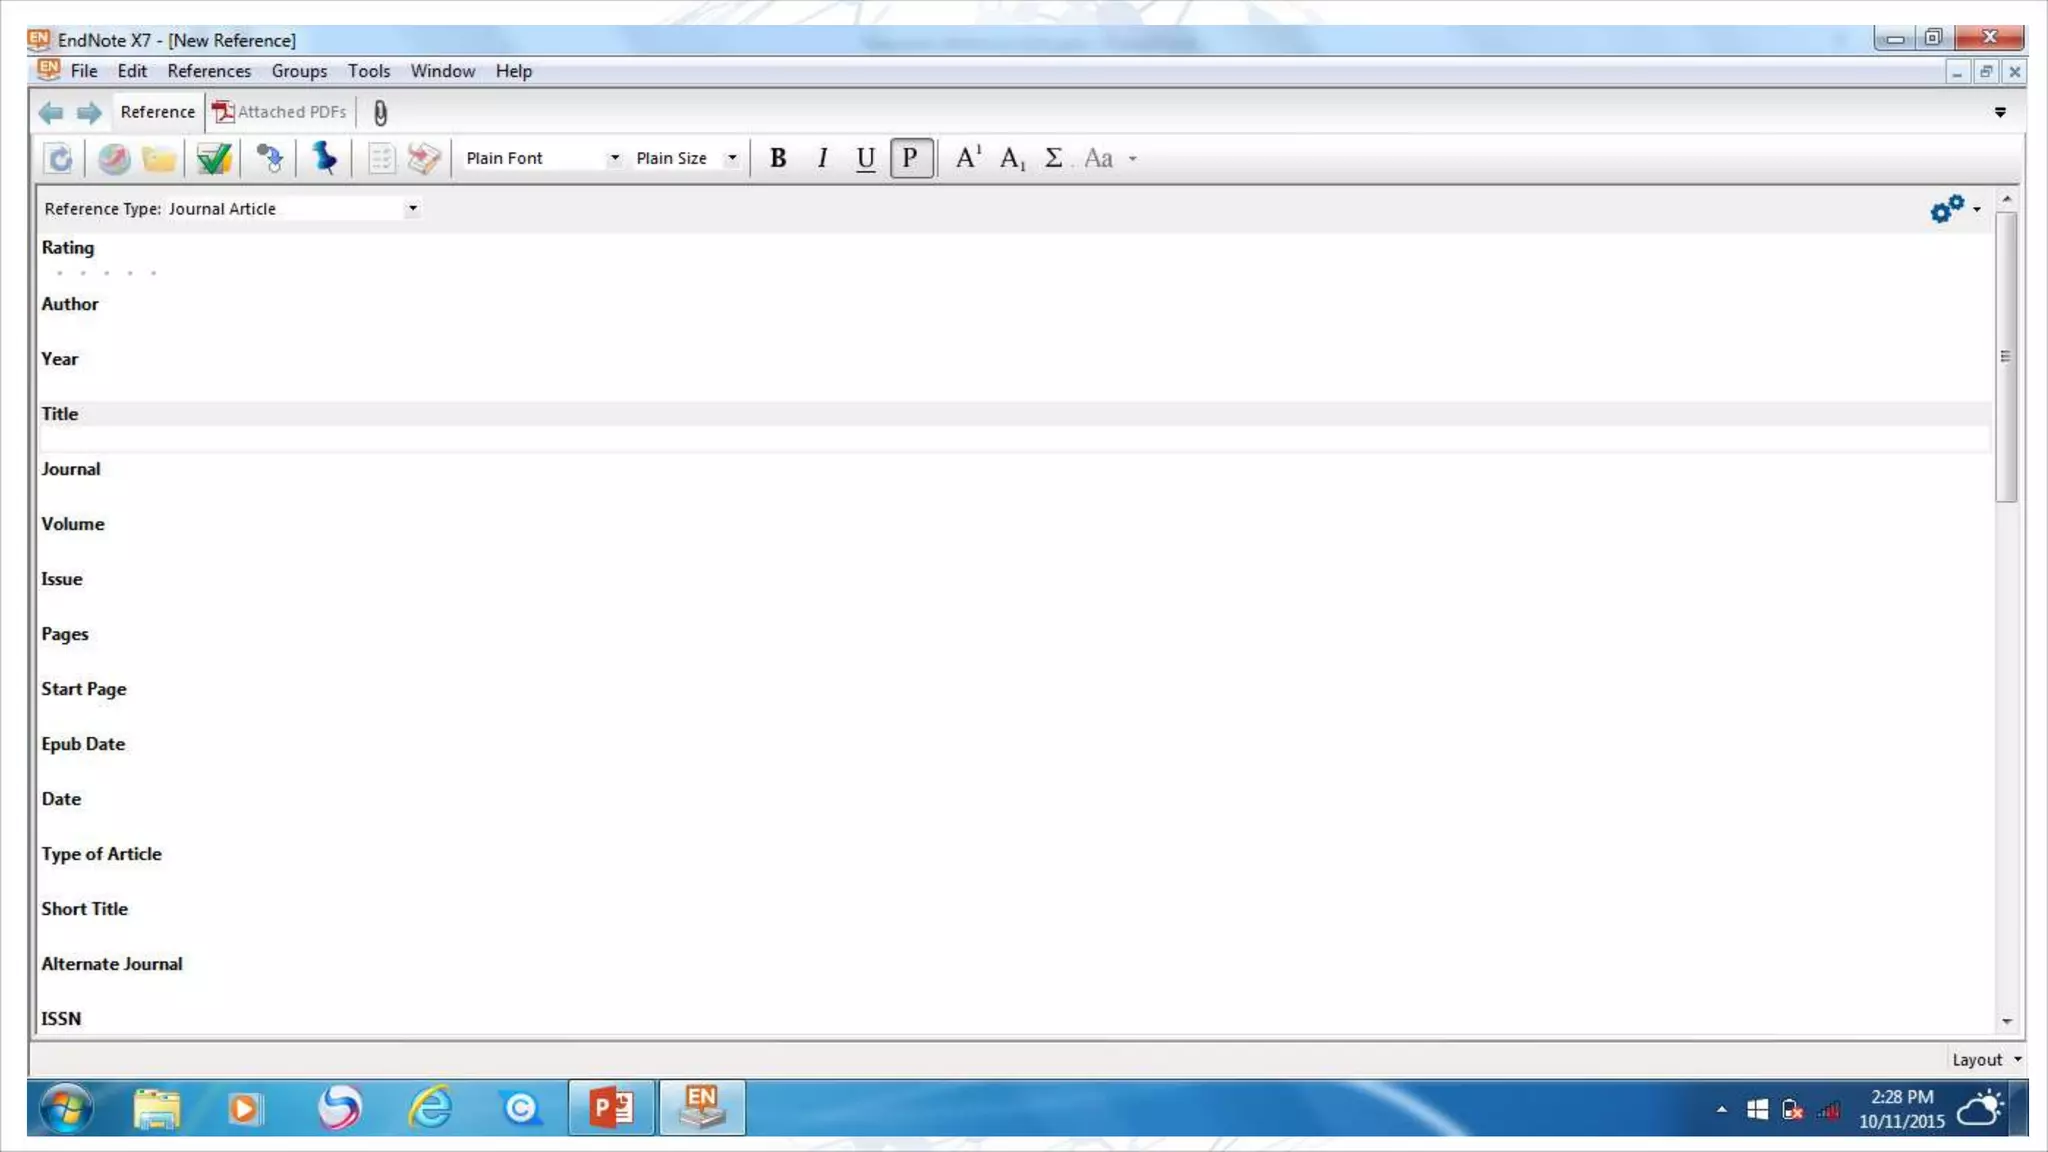
Task: Open PowerPoint from the taskbar
Action: pyautogui.click(x=611, y=1108)
